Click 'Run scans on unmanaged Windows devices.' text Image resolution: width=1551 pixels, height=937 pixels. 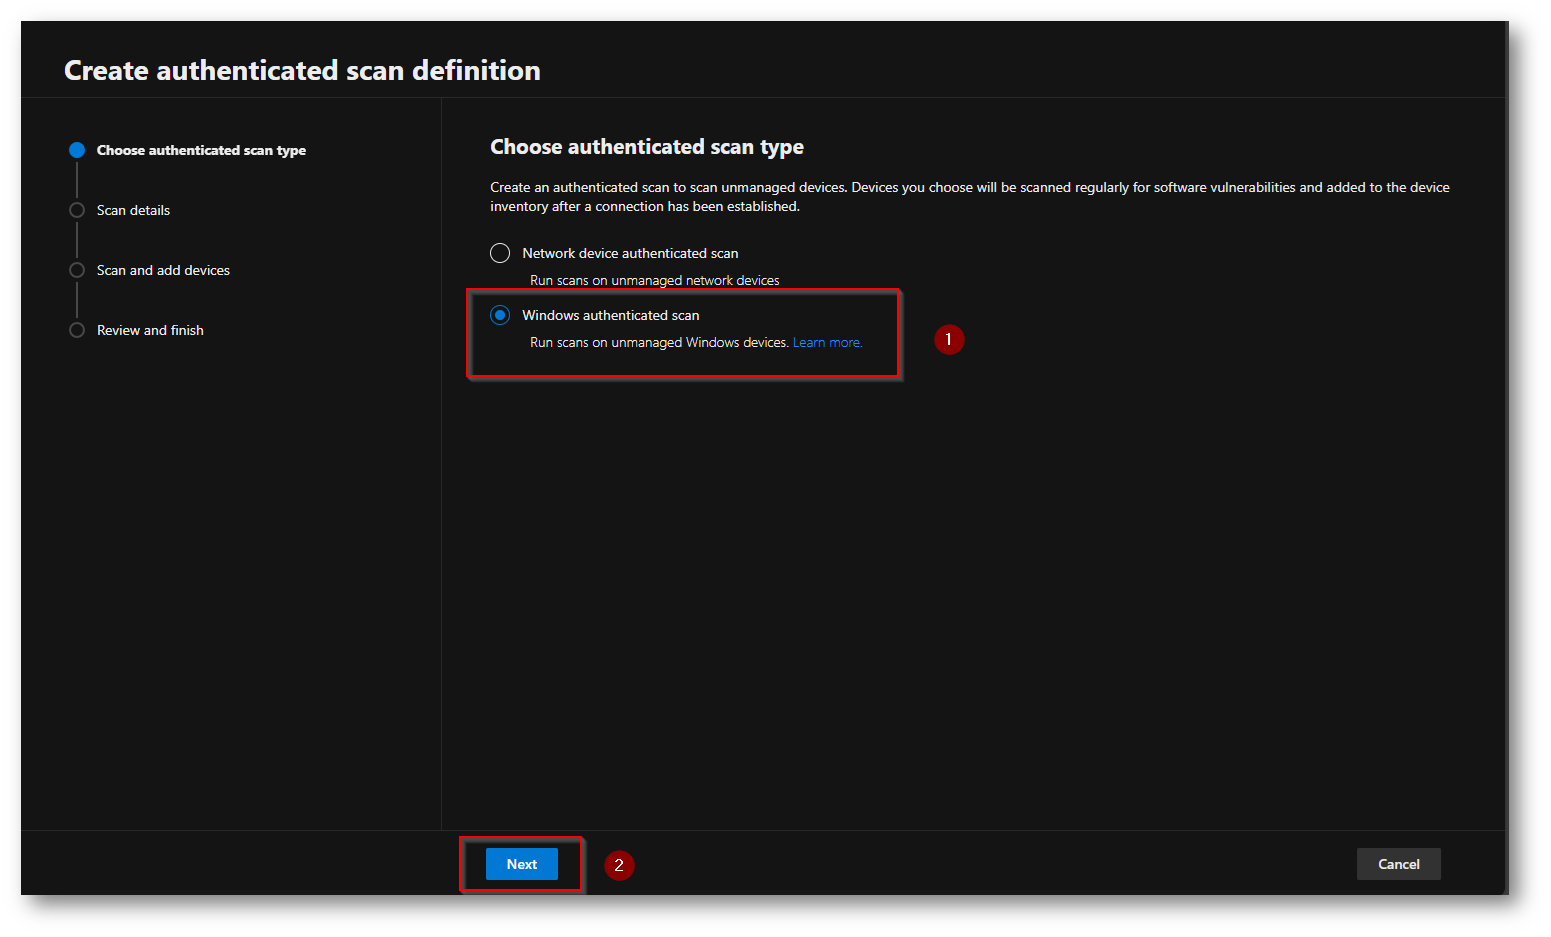point(659,342)
